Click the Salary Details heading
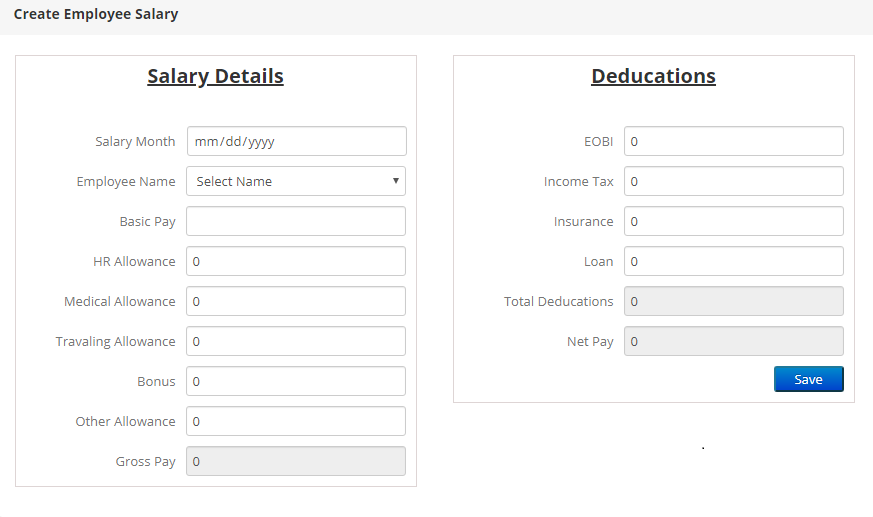873x517 pixels. 215,76
